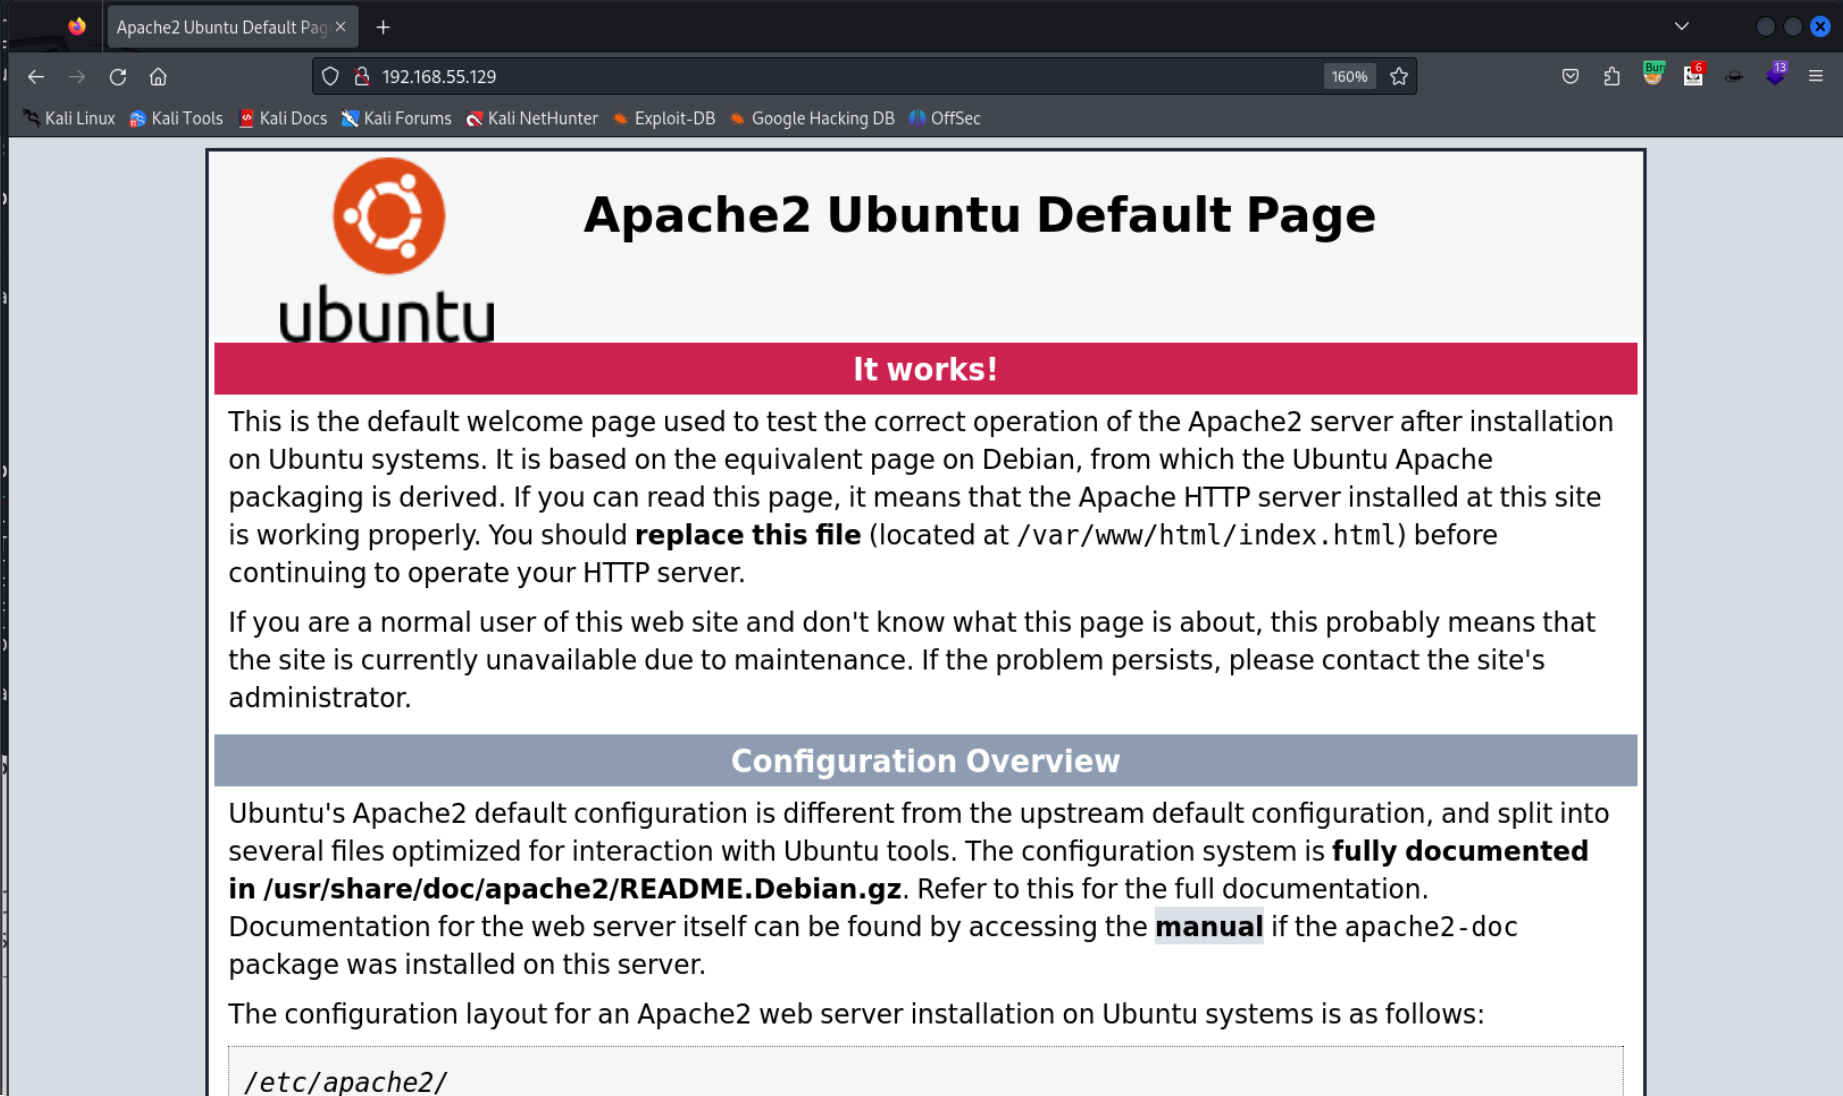
Task: Click the It works! banner text
Action: click(925, 369)
